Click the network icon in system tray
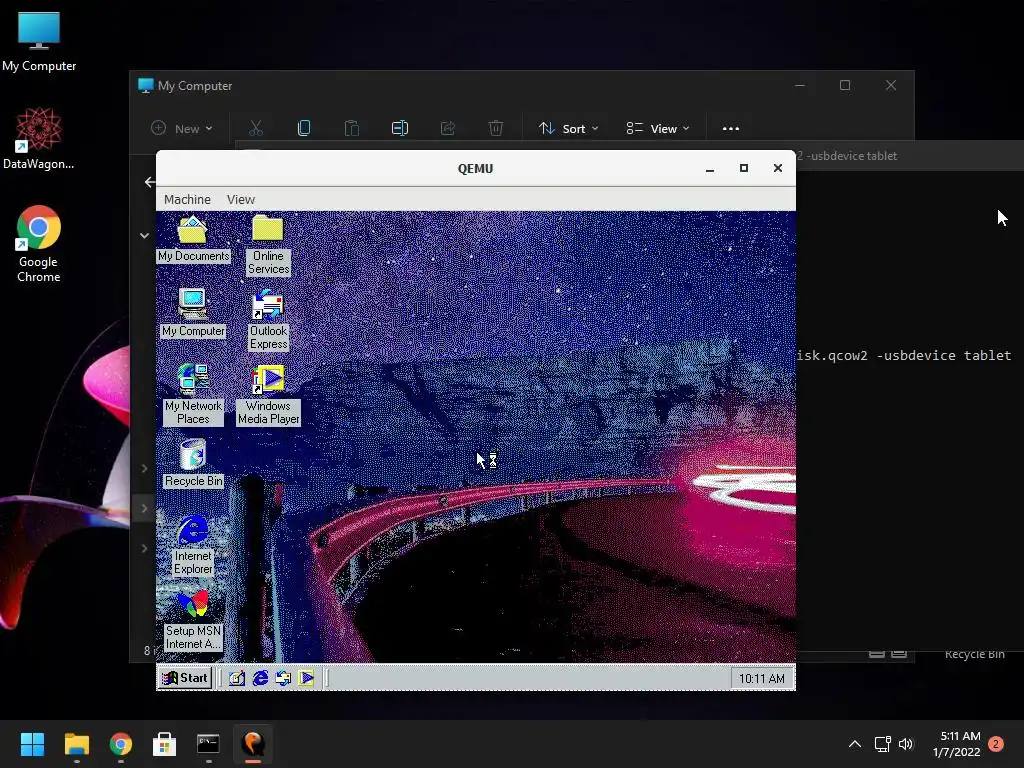This screenshot has height=768, width=1024. click(883, 744)
